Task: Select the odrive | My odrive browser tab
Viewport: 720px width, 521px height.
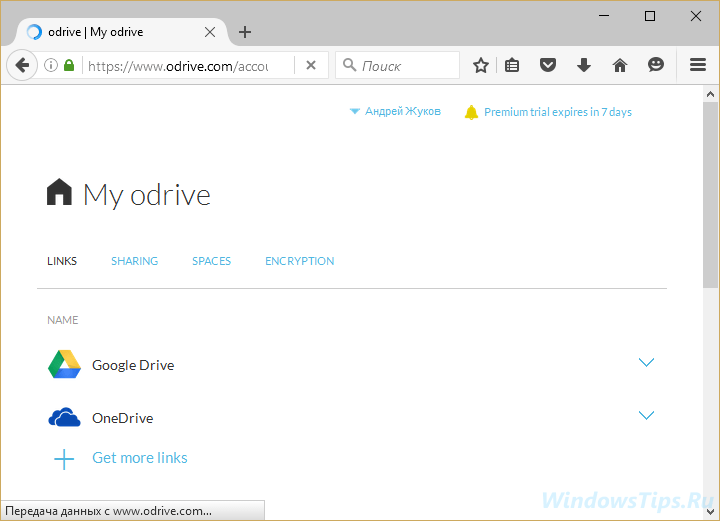Action: coord(120,32)
